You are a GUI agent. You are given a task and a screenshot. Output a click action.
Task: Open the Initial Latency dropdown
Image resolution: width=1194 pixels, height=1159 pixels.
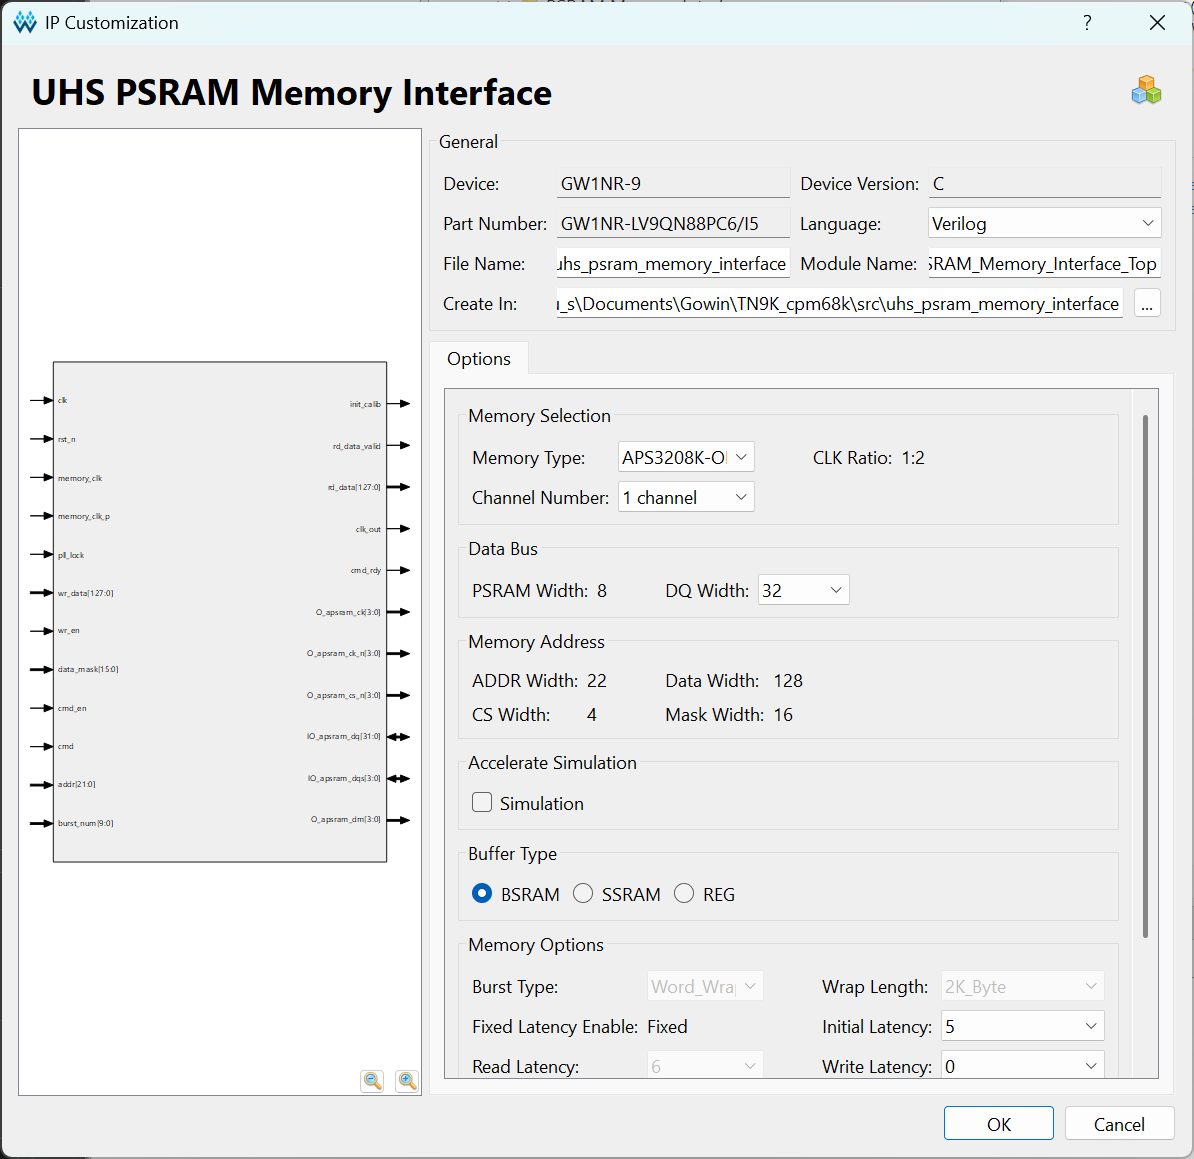coord(1023,1026)
